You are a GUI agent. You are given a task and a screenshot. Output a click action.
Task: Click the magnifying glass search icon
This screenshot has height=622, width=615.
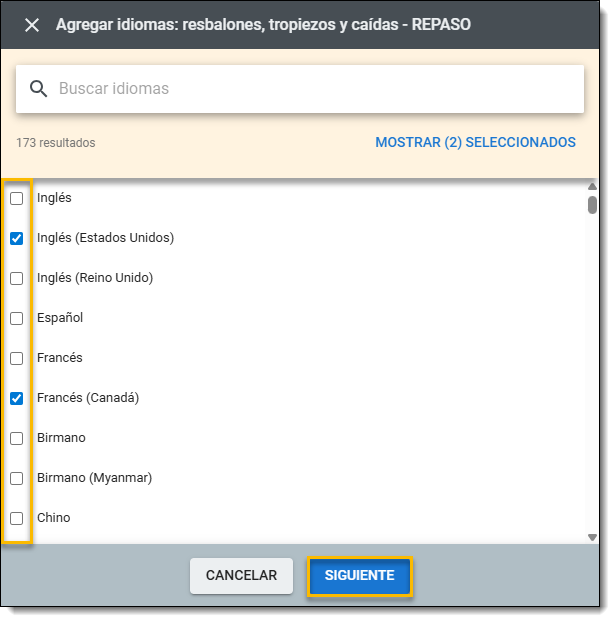point(39,89)
